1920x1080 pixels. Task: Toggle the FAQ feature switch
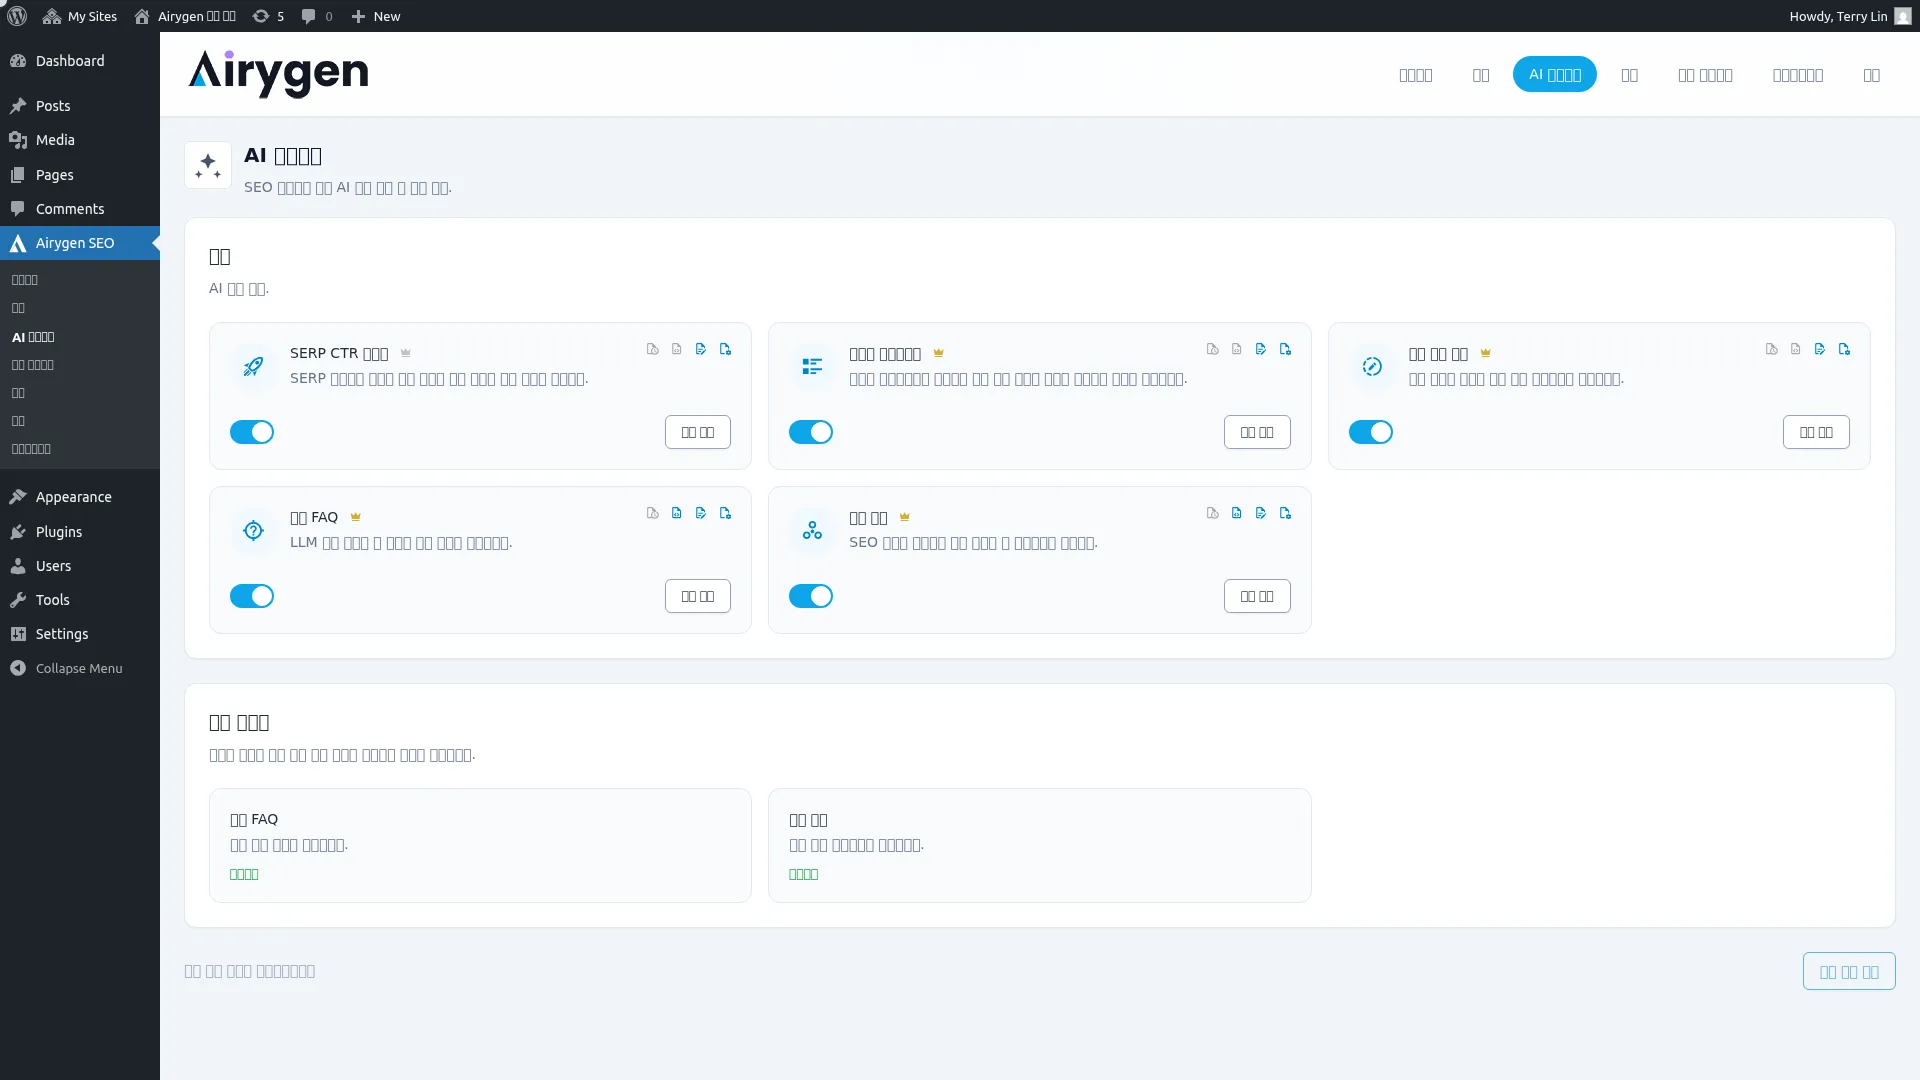coord(252,596)
